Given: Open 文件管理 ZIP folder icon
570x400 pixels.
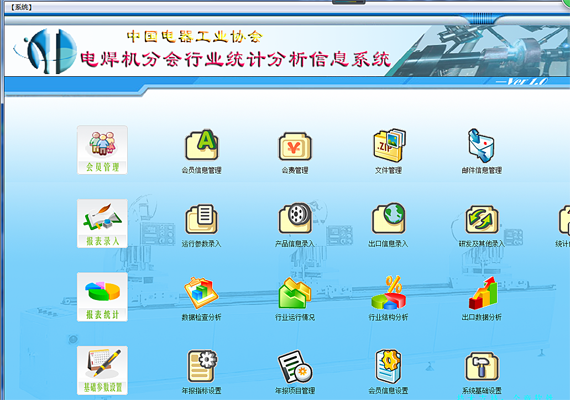Looking at the screenshot, I should 389,145.
